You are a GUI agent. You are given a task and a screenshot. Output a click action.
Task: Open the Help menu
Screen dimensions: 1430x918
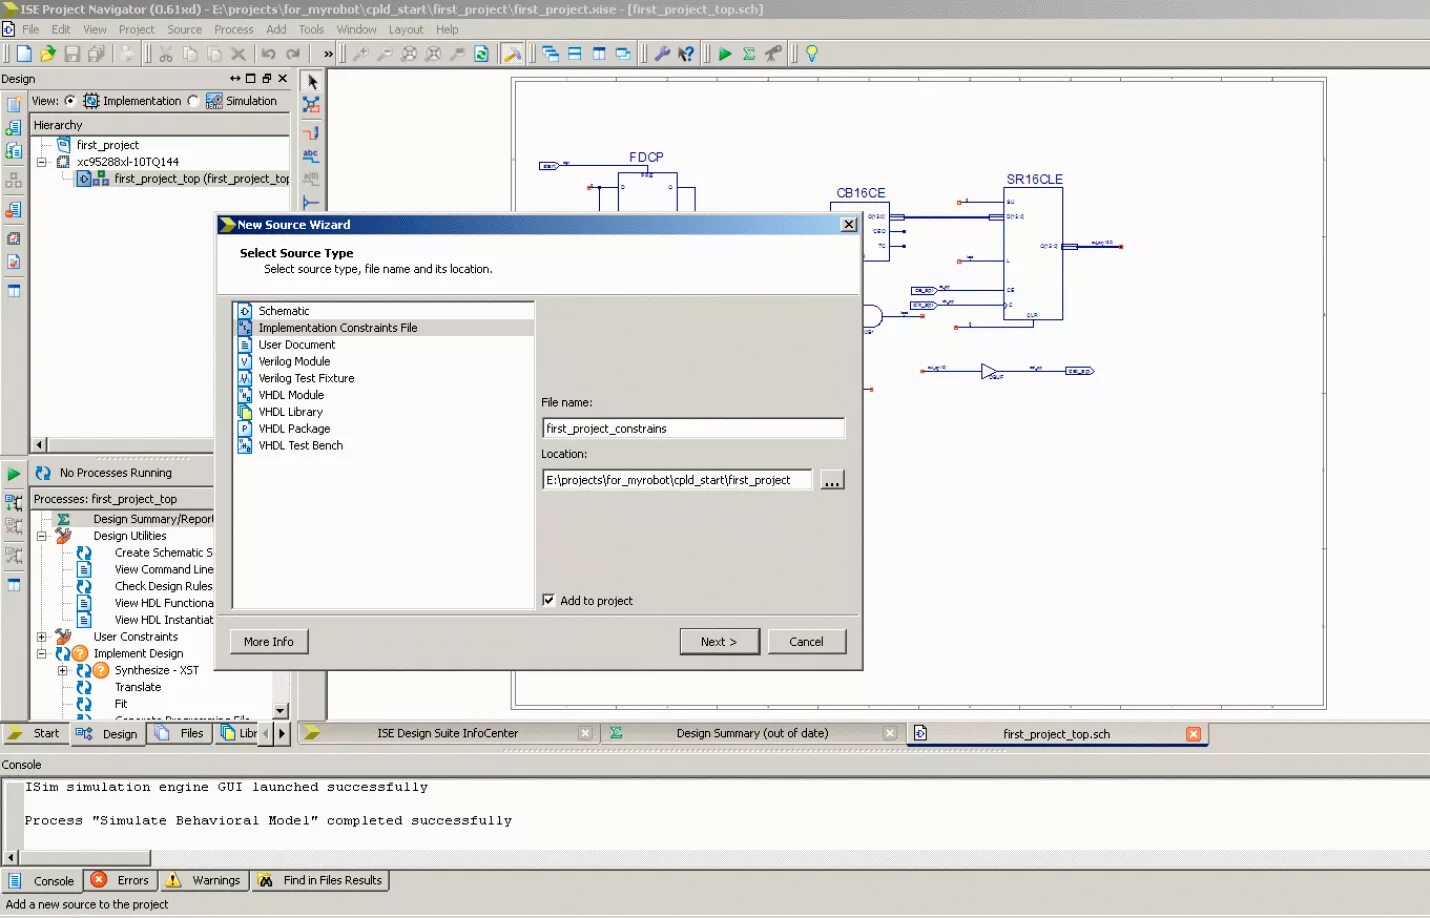[x=447, y=30]
